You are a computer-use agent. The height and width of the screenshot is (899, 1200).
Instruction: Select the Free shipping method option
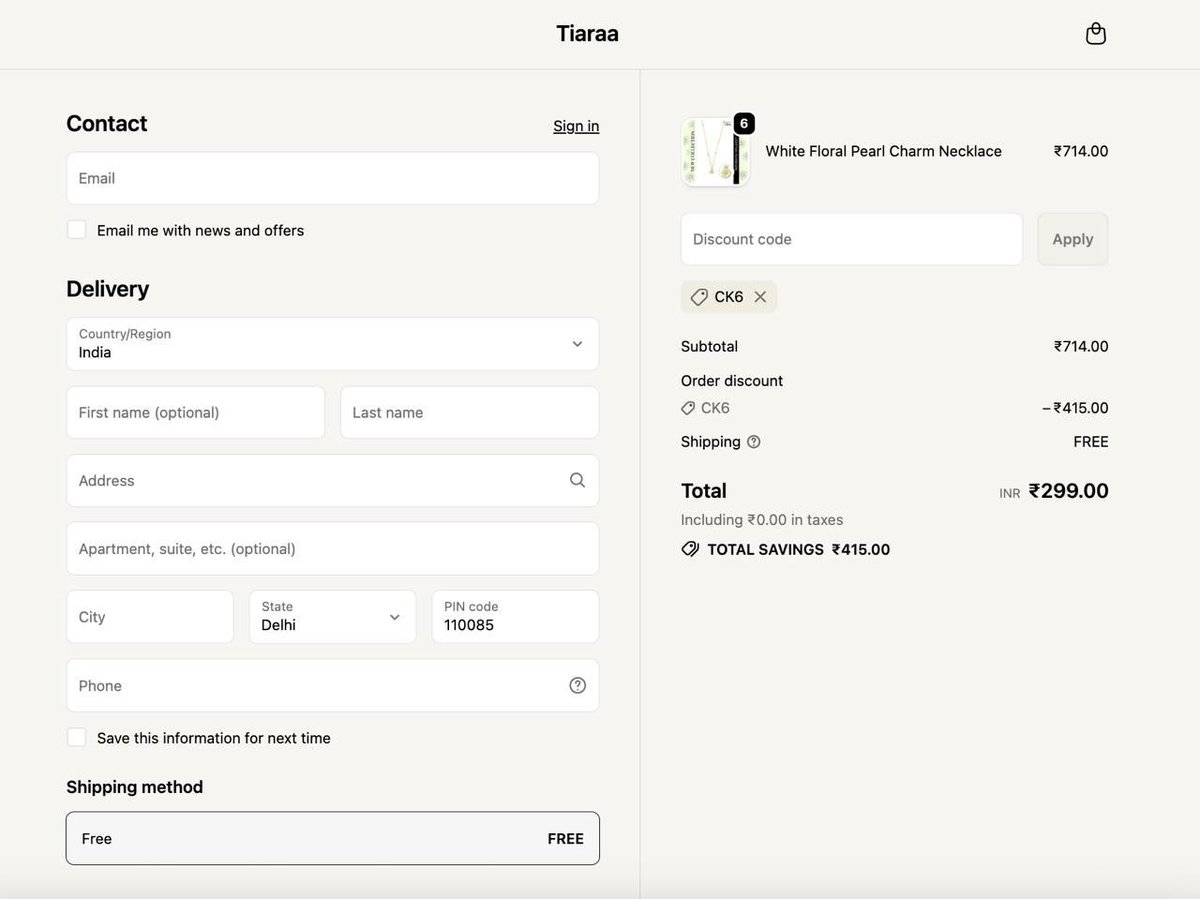(x=333, y=838)
